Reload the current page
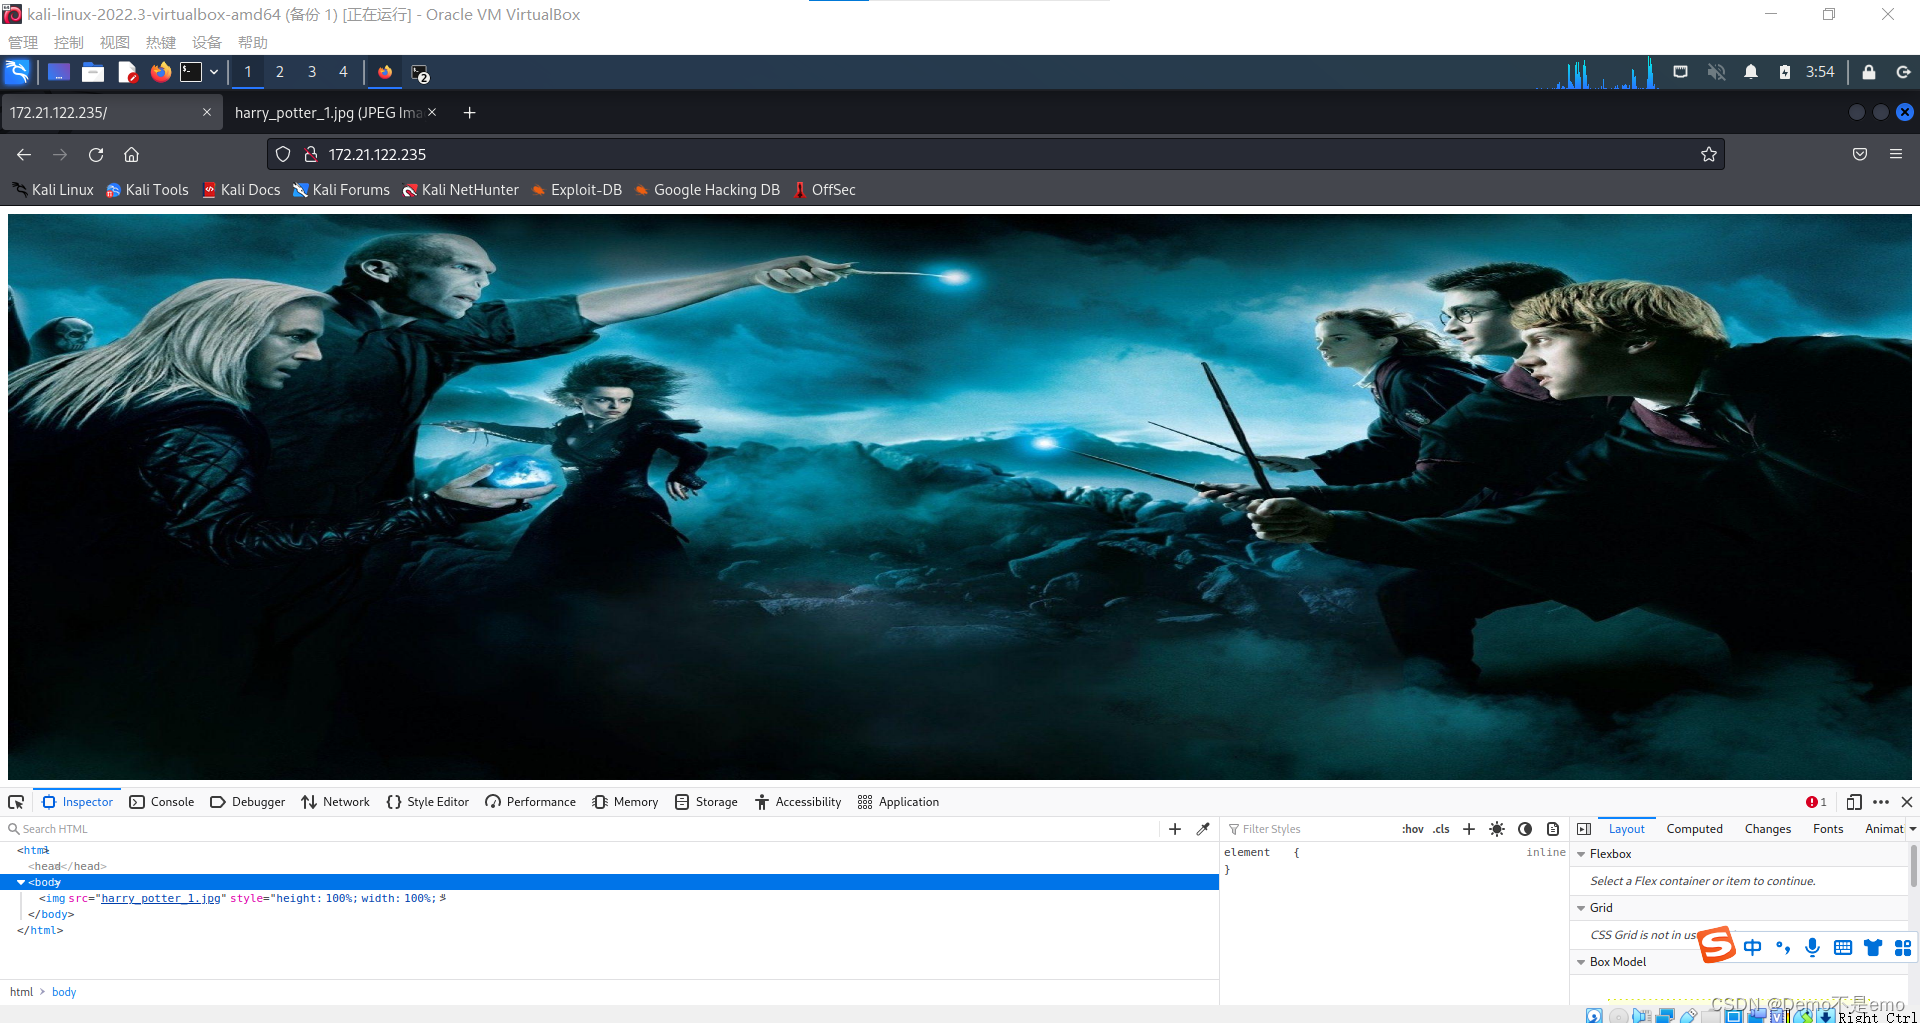The image size is (1920, 1023). point(96,154)
